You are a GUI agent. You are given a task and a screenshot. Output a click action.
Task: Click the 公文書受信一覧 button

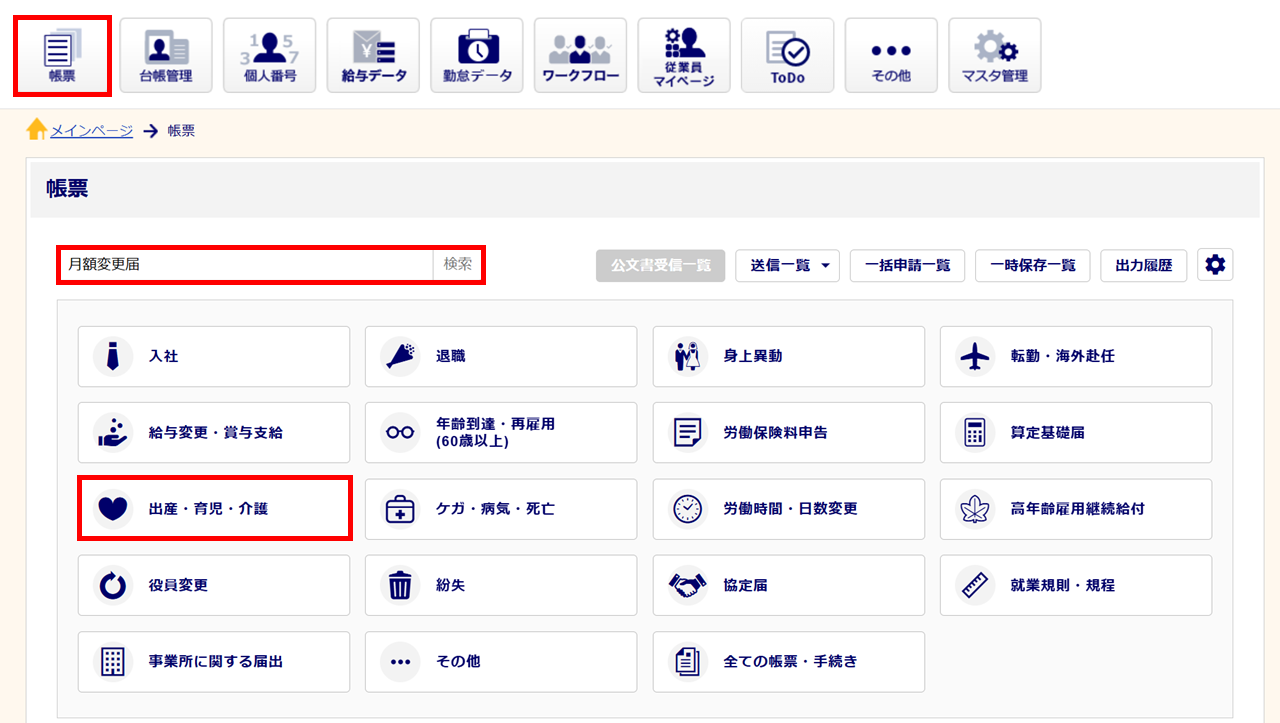(660, 265)
